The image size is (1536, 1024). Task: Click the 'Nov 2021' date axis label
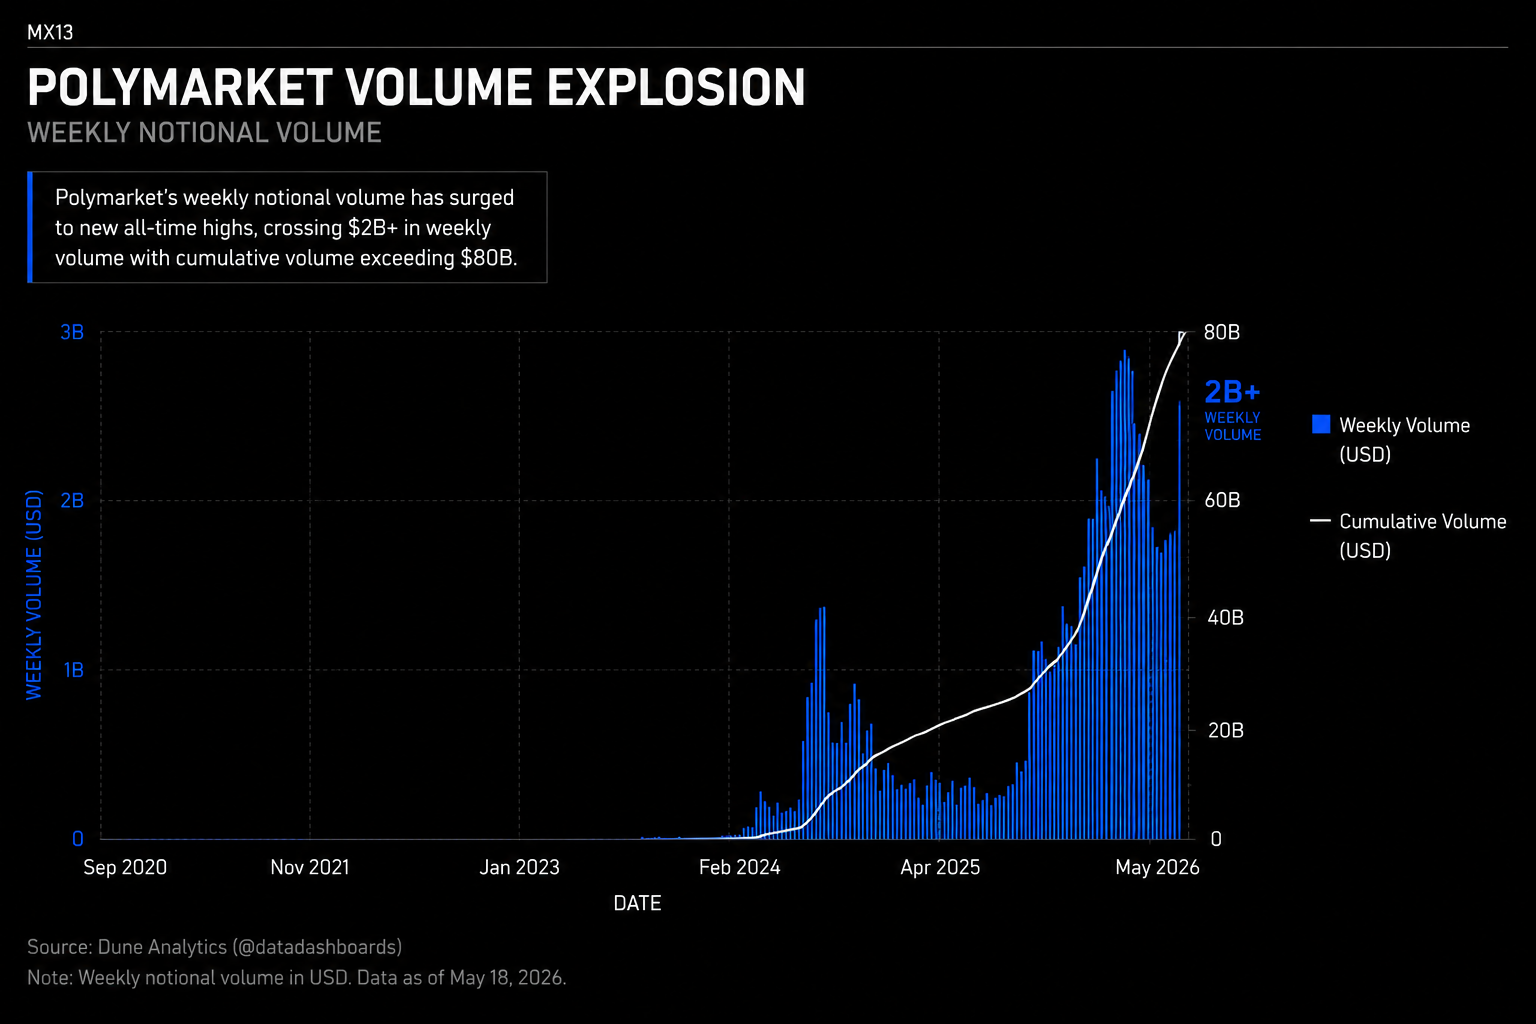(310, 867)
